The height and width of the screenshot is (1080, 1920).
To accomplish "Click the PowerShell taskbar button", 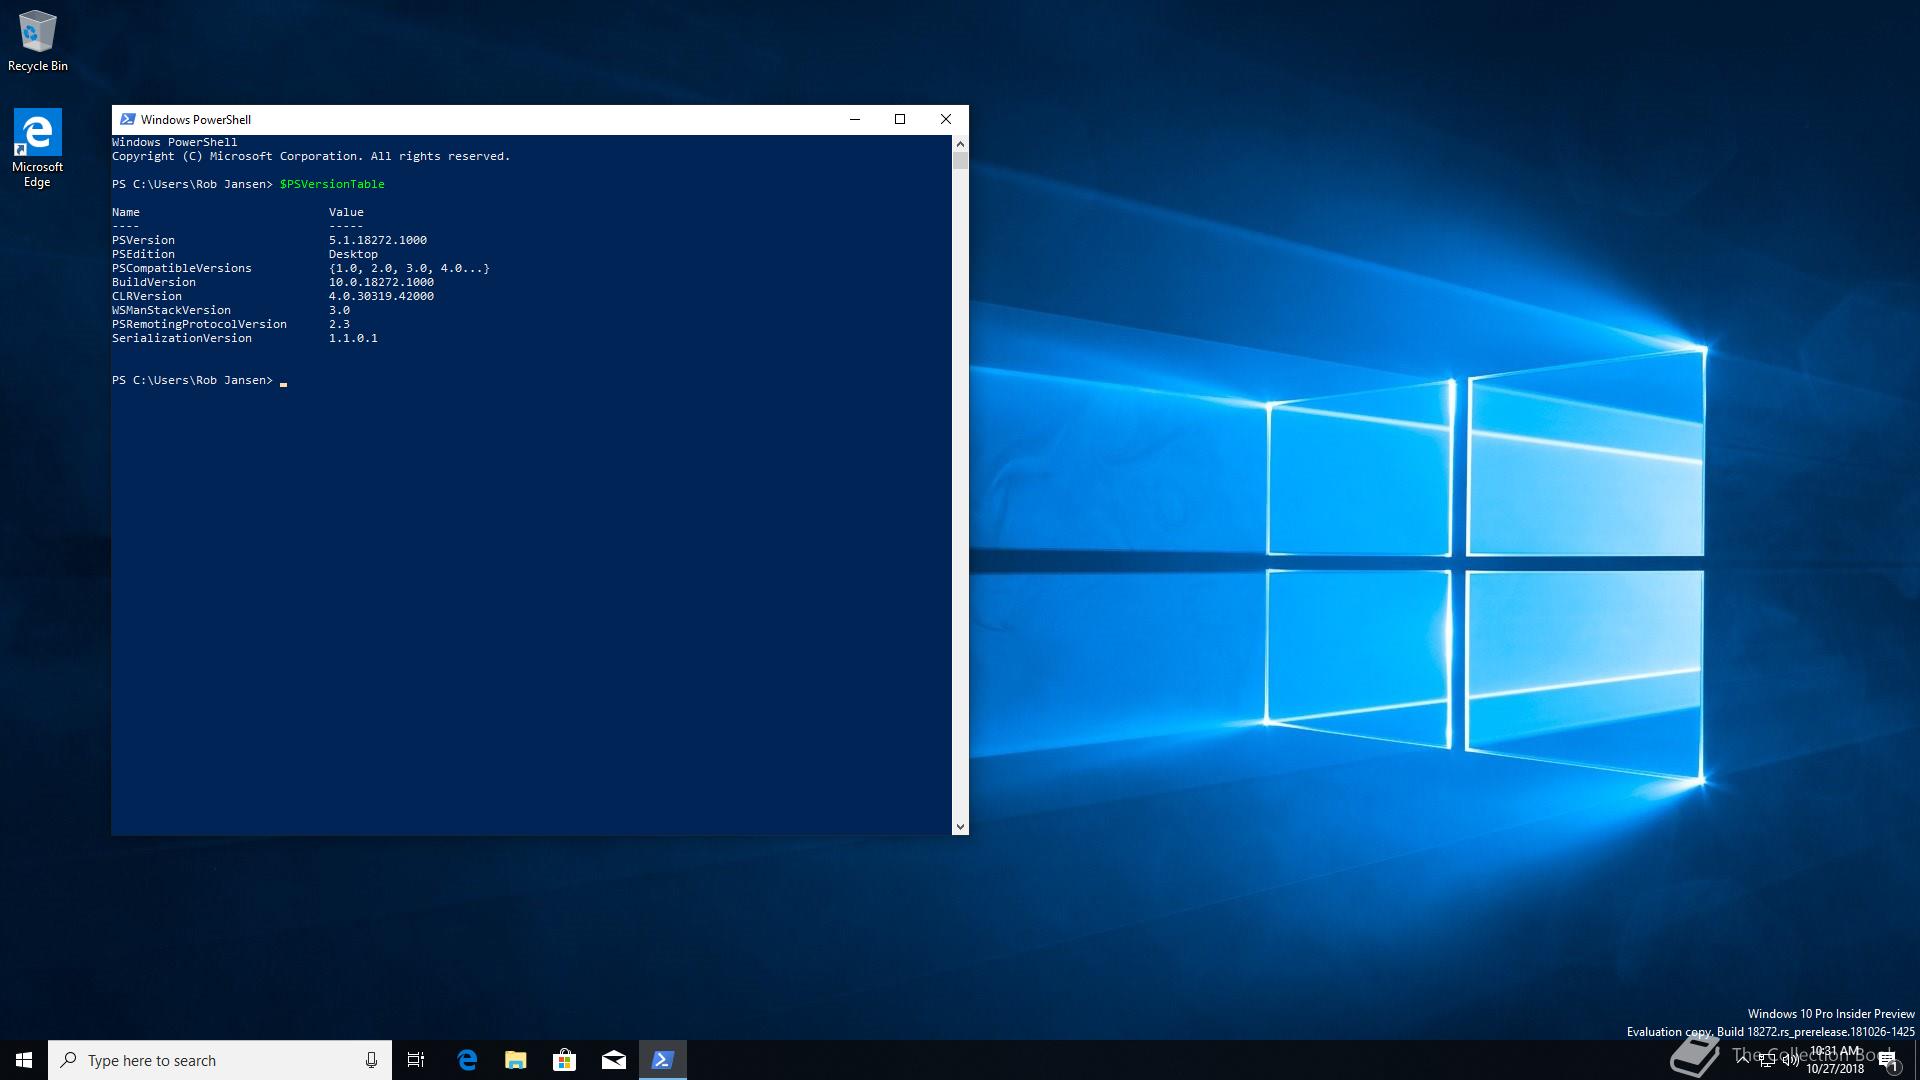I will (663, 1060).
